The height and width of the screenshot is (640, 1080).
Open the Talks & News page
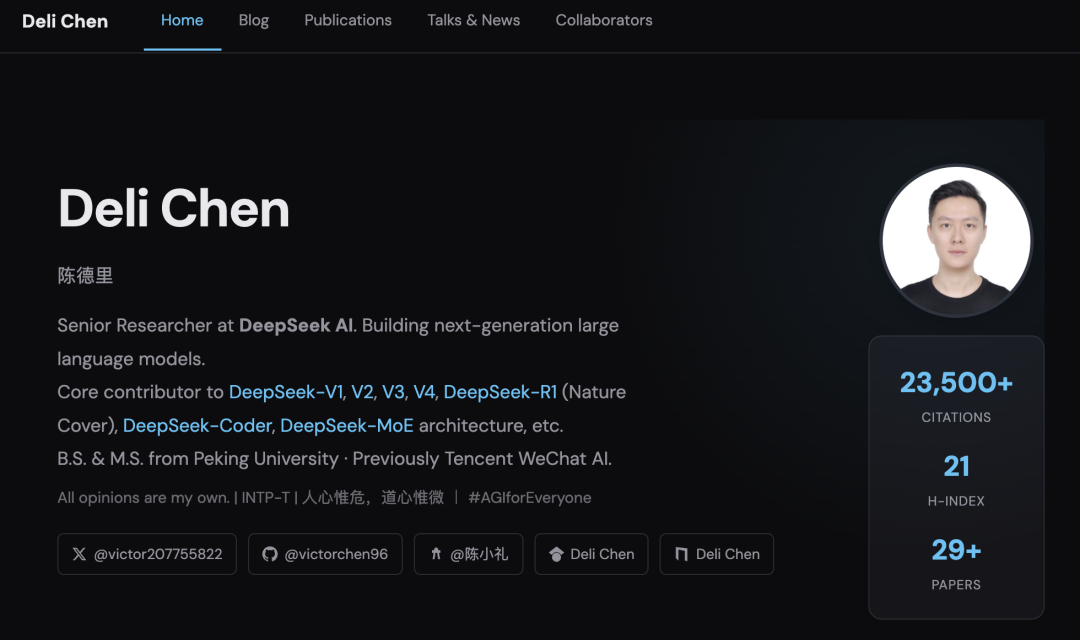tap(473, 21)
